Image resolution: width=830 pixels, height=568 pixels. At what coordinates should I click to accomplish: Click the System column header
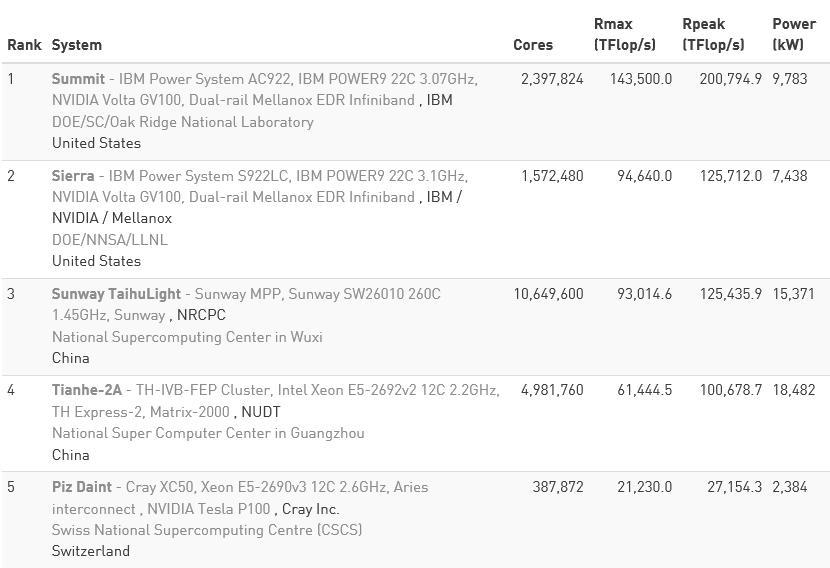(x=77, y=45)
